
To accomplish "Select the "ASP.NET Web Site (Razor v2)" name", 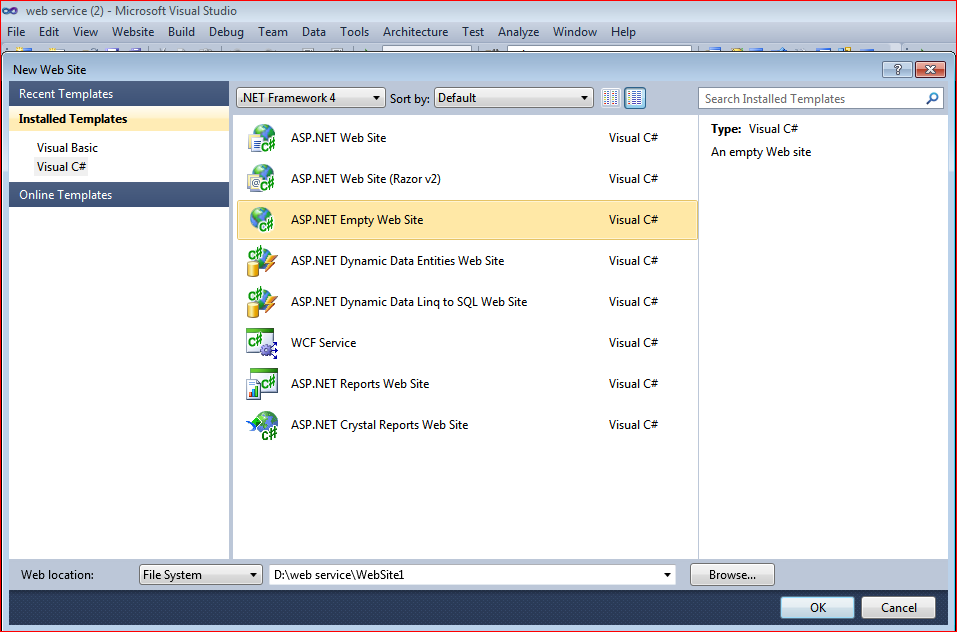I will pos(366,179).
